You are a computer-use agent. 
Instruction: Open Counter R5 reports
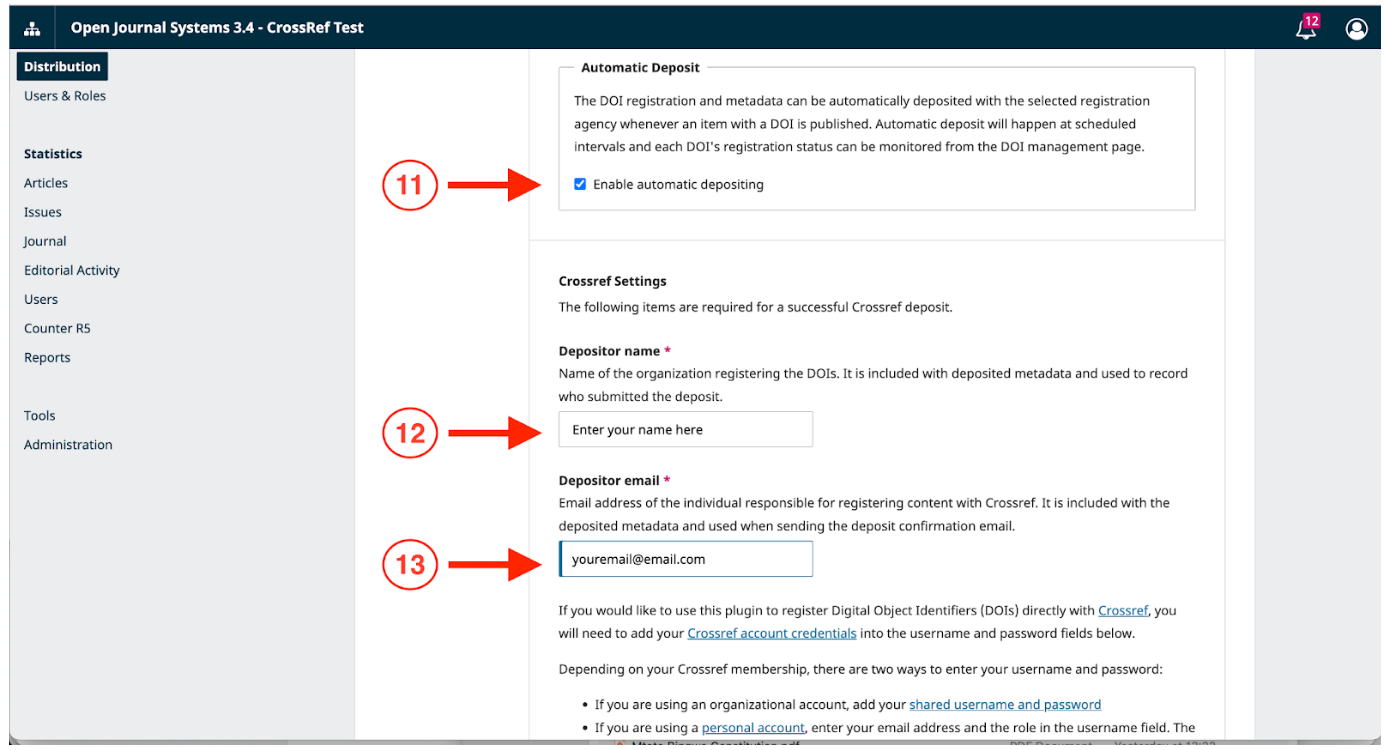(x=57, y=328)
